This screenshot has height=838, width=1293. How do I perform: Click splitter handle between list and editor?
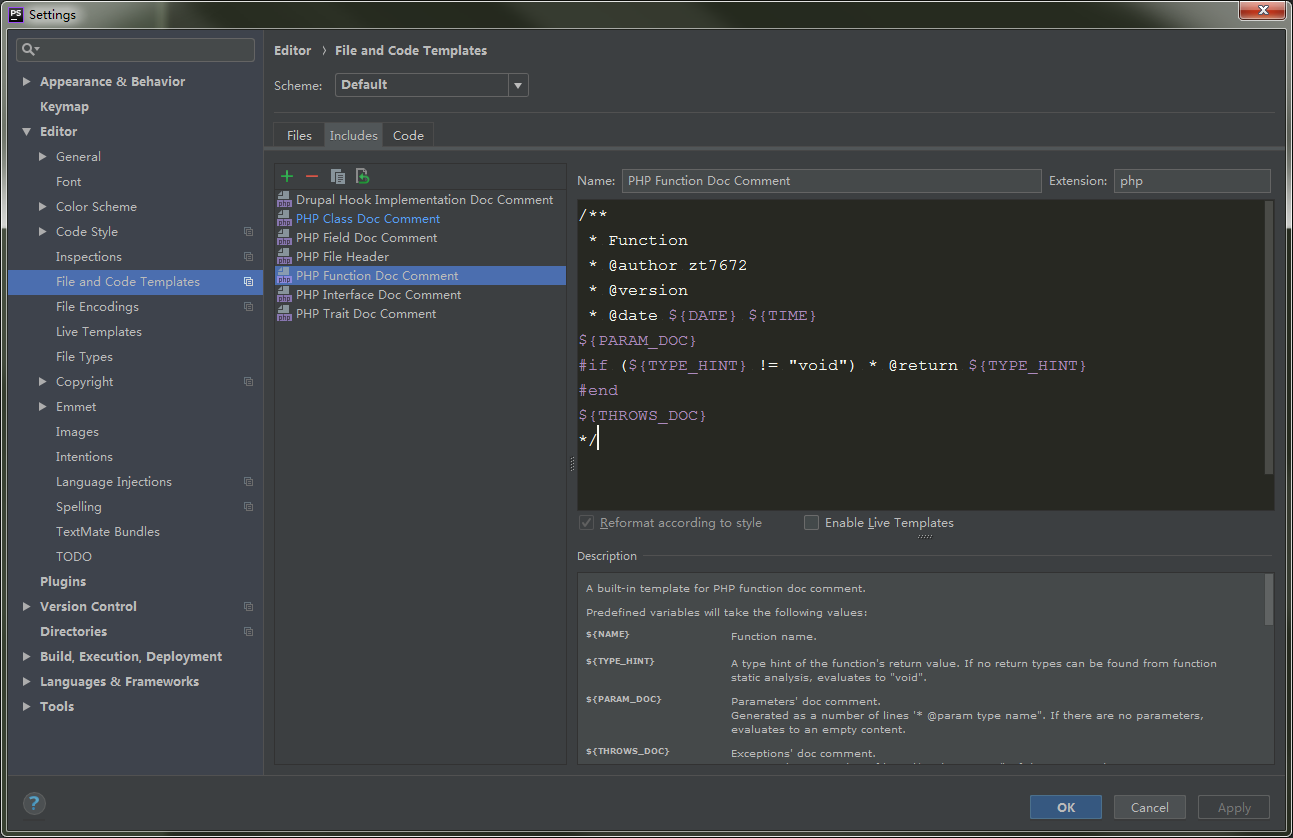click(572, 464)
